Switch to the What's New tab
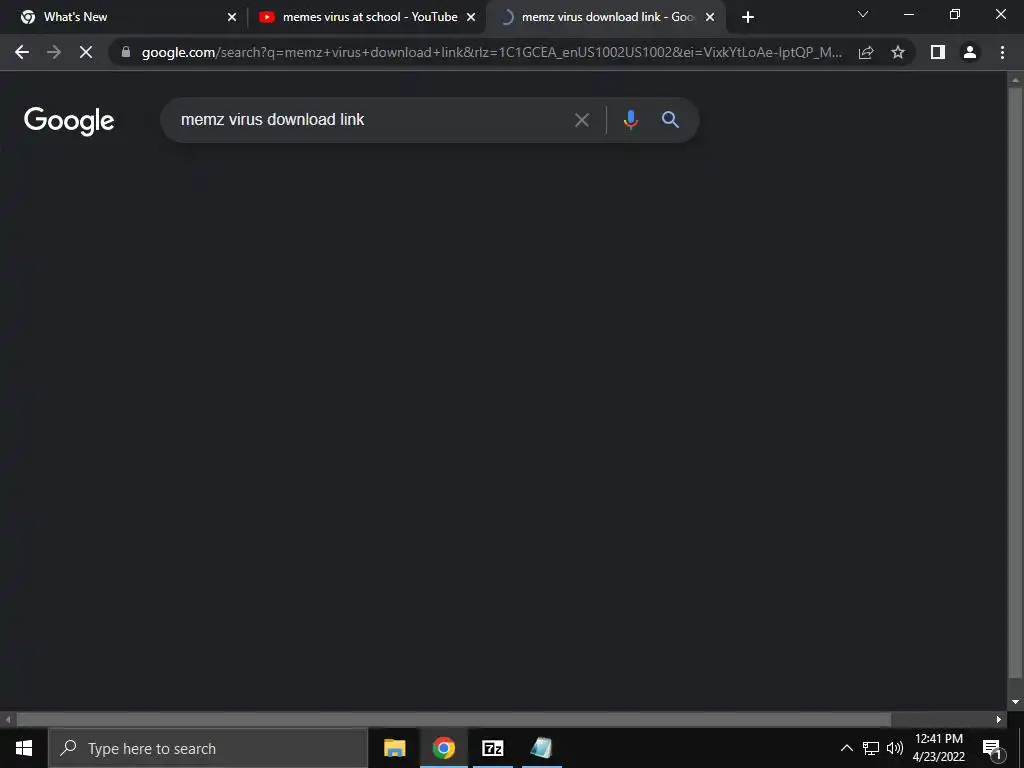Screen dimensions: 1024x768 pos(124,17)
